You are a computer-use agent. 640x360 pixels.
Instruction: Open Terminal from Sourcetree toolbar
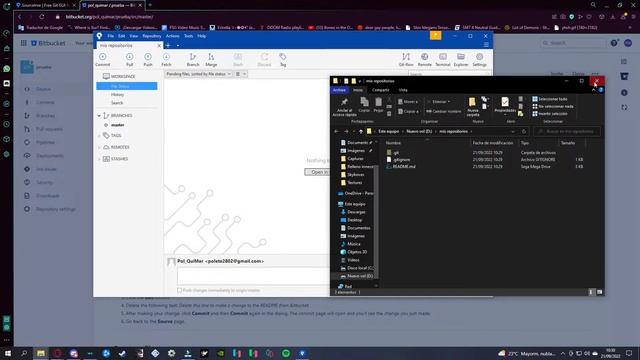[x=442, y=59]
